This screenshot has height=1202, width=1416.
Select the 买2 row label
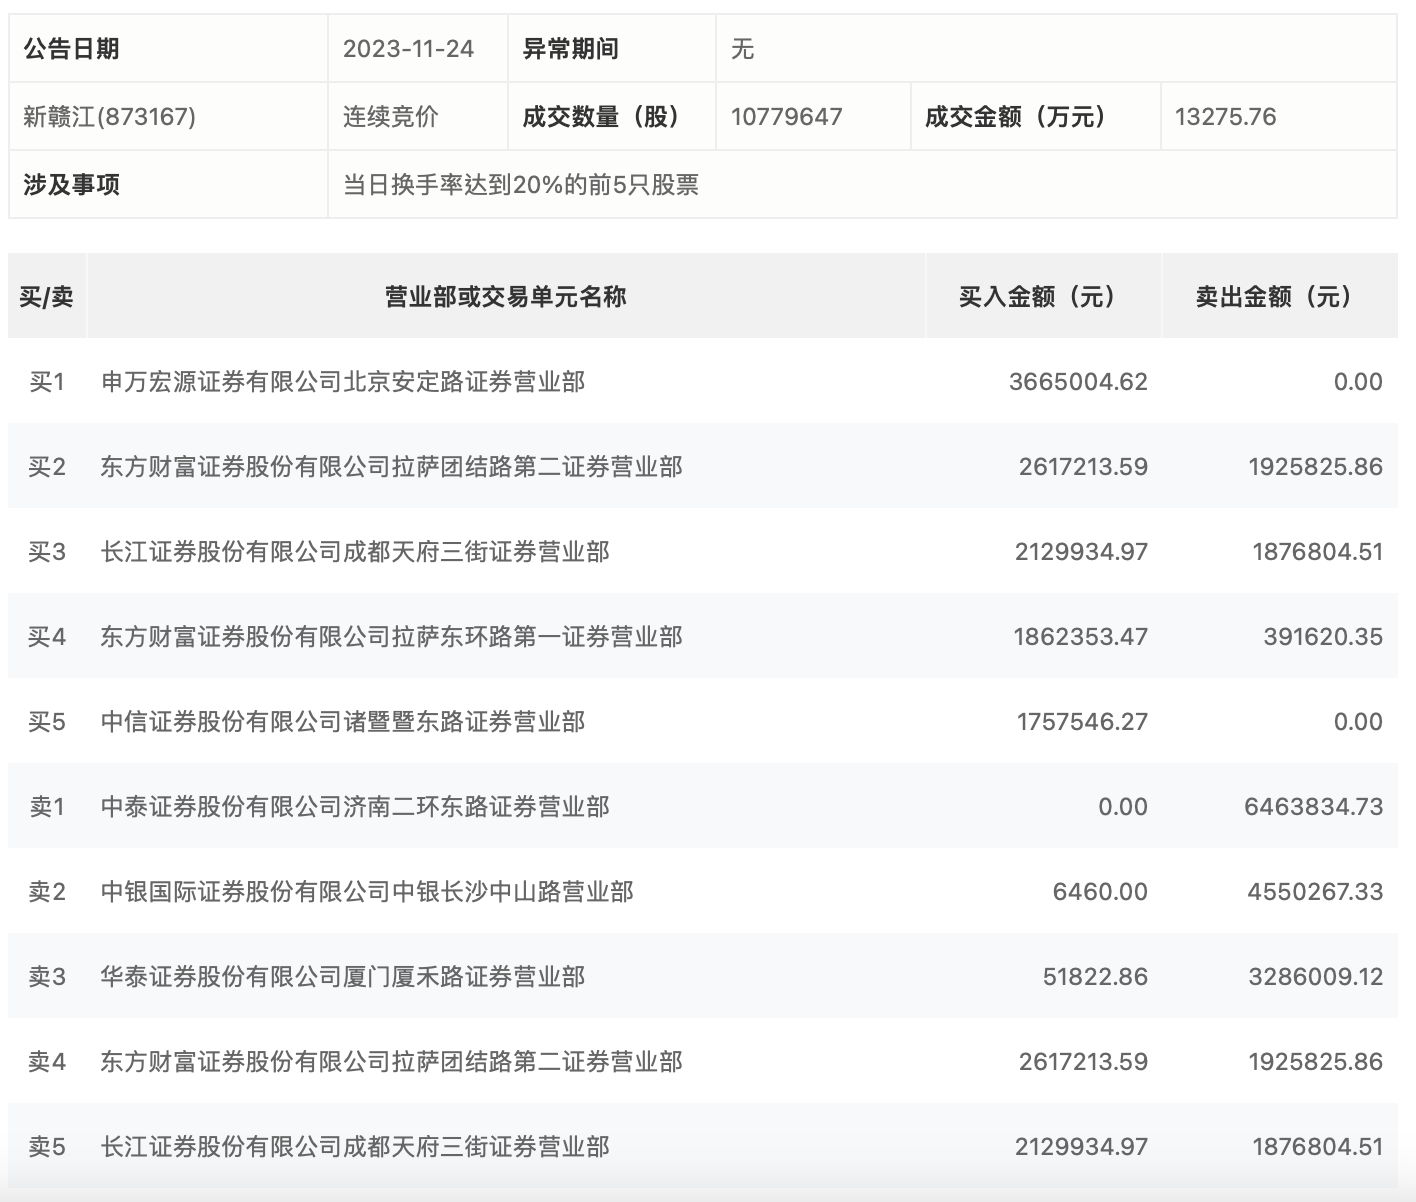coord(46,466)
